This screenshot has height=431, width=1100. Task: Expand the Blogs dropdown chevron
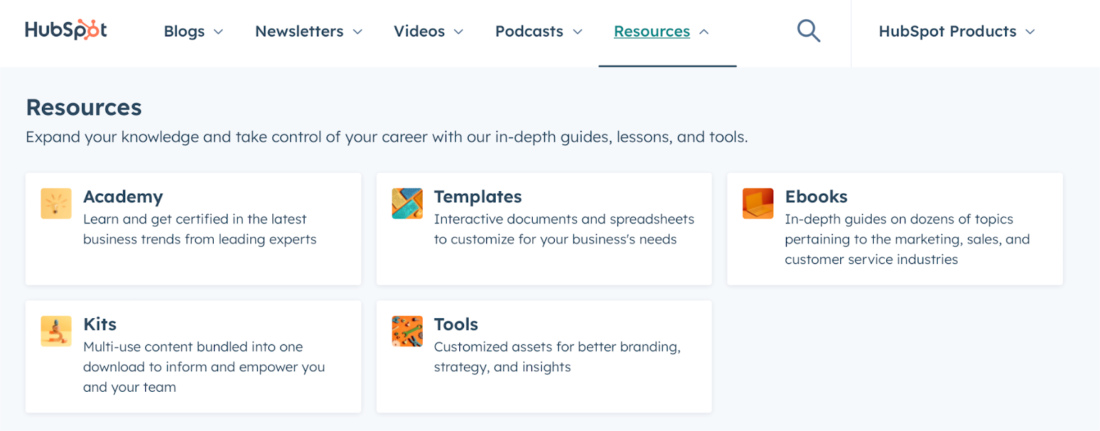click(218, 32)
